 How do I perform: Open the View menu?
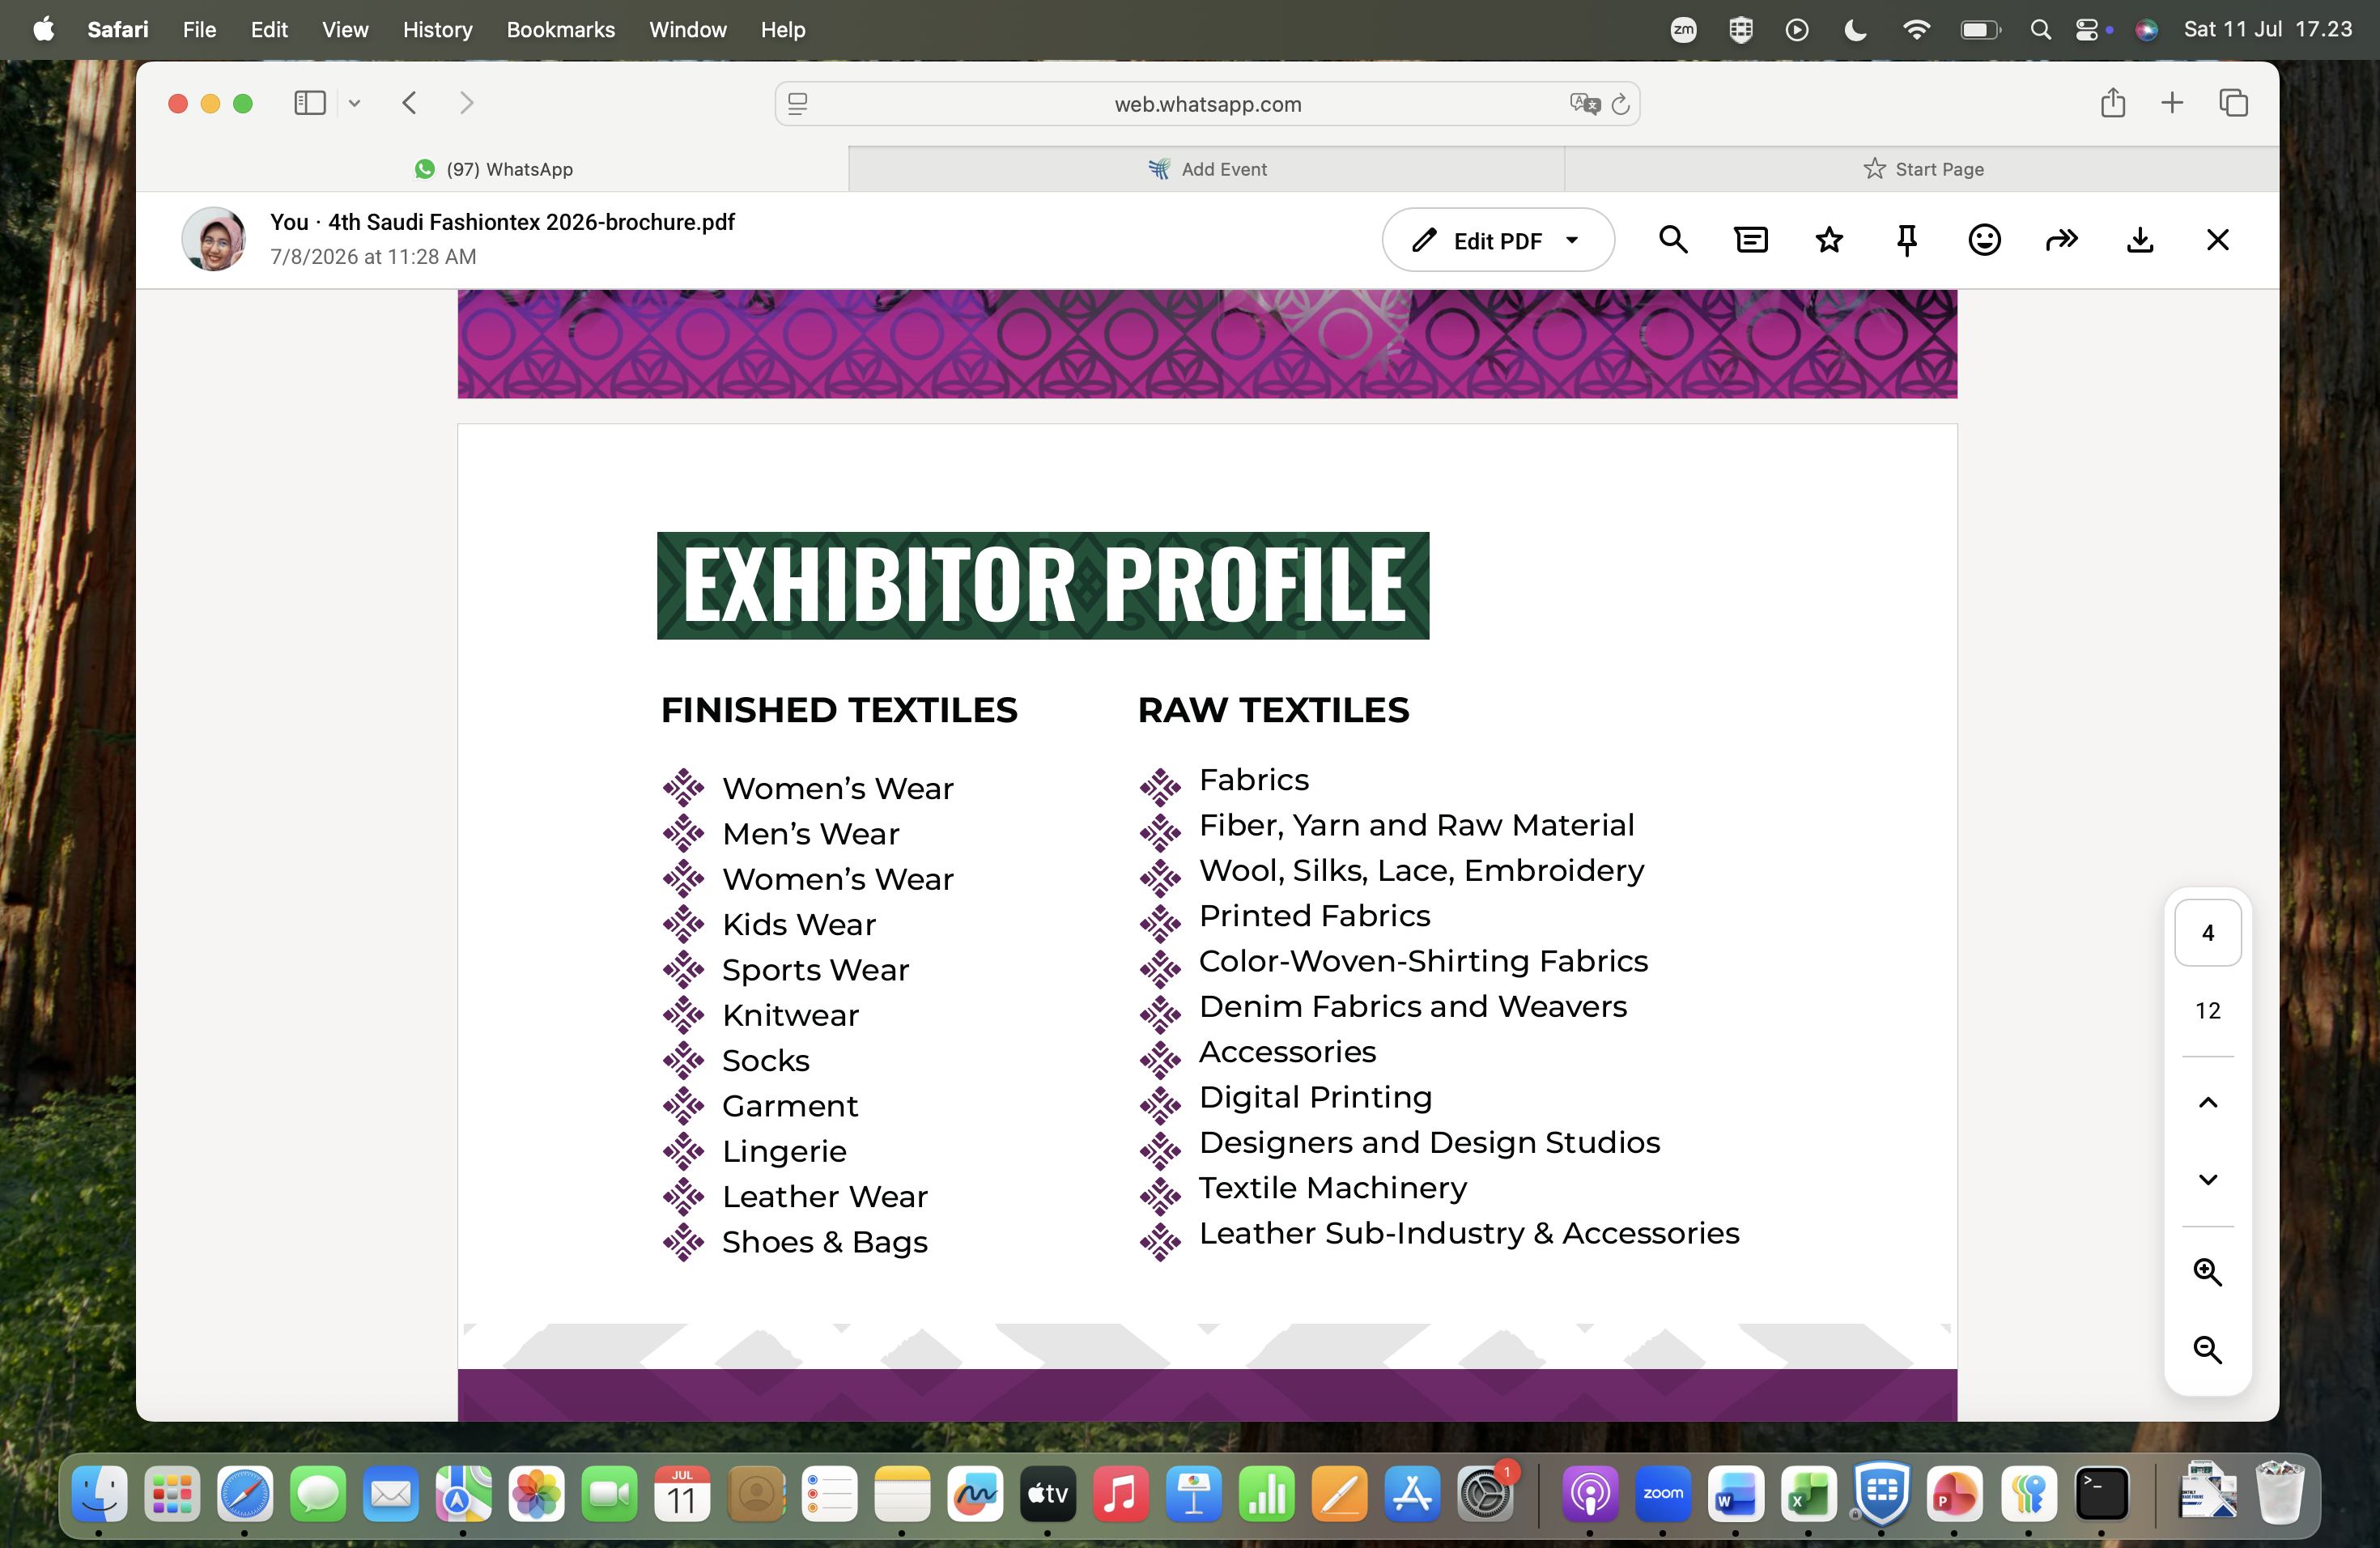click(x=345, y=30)
